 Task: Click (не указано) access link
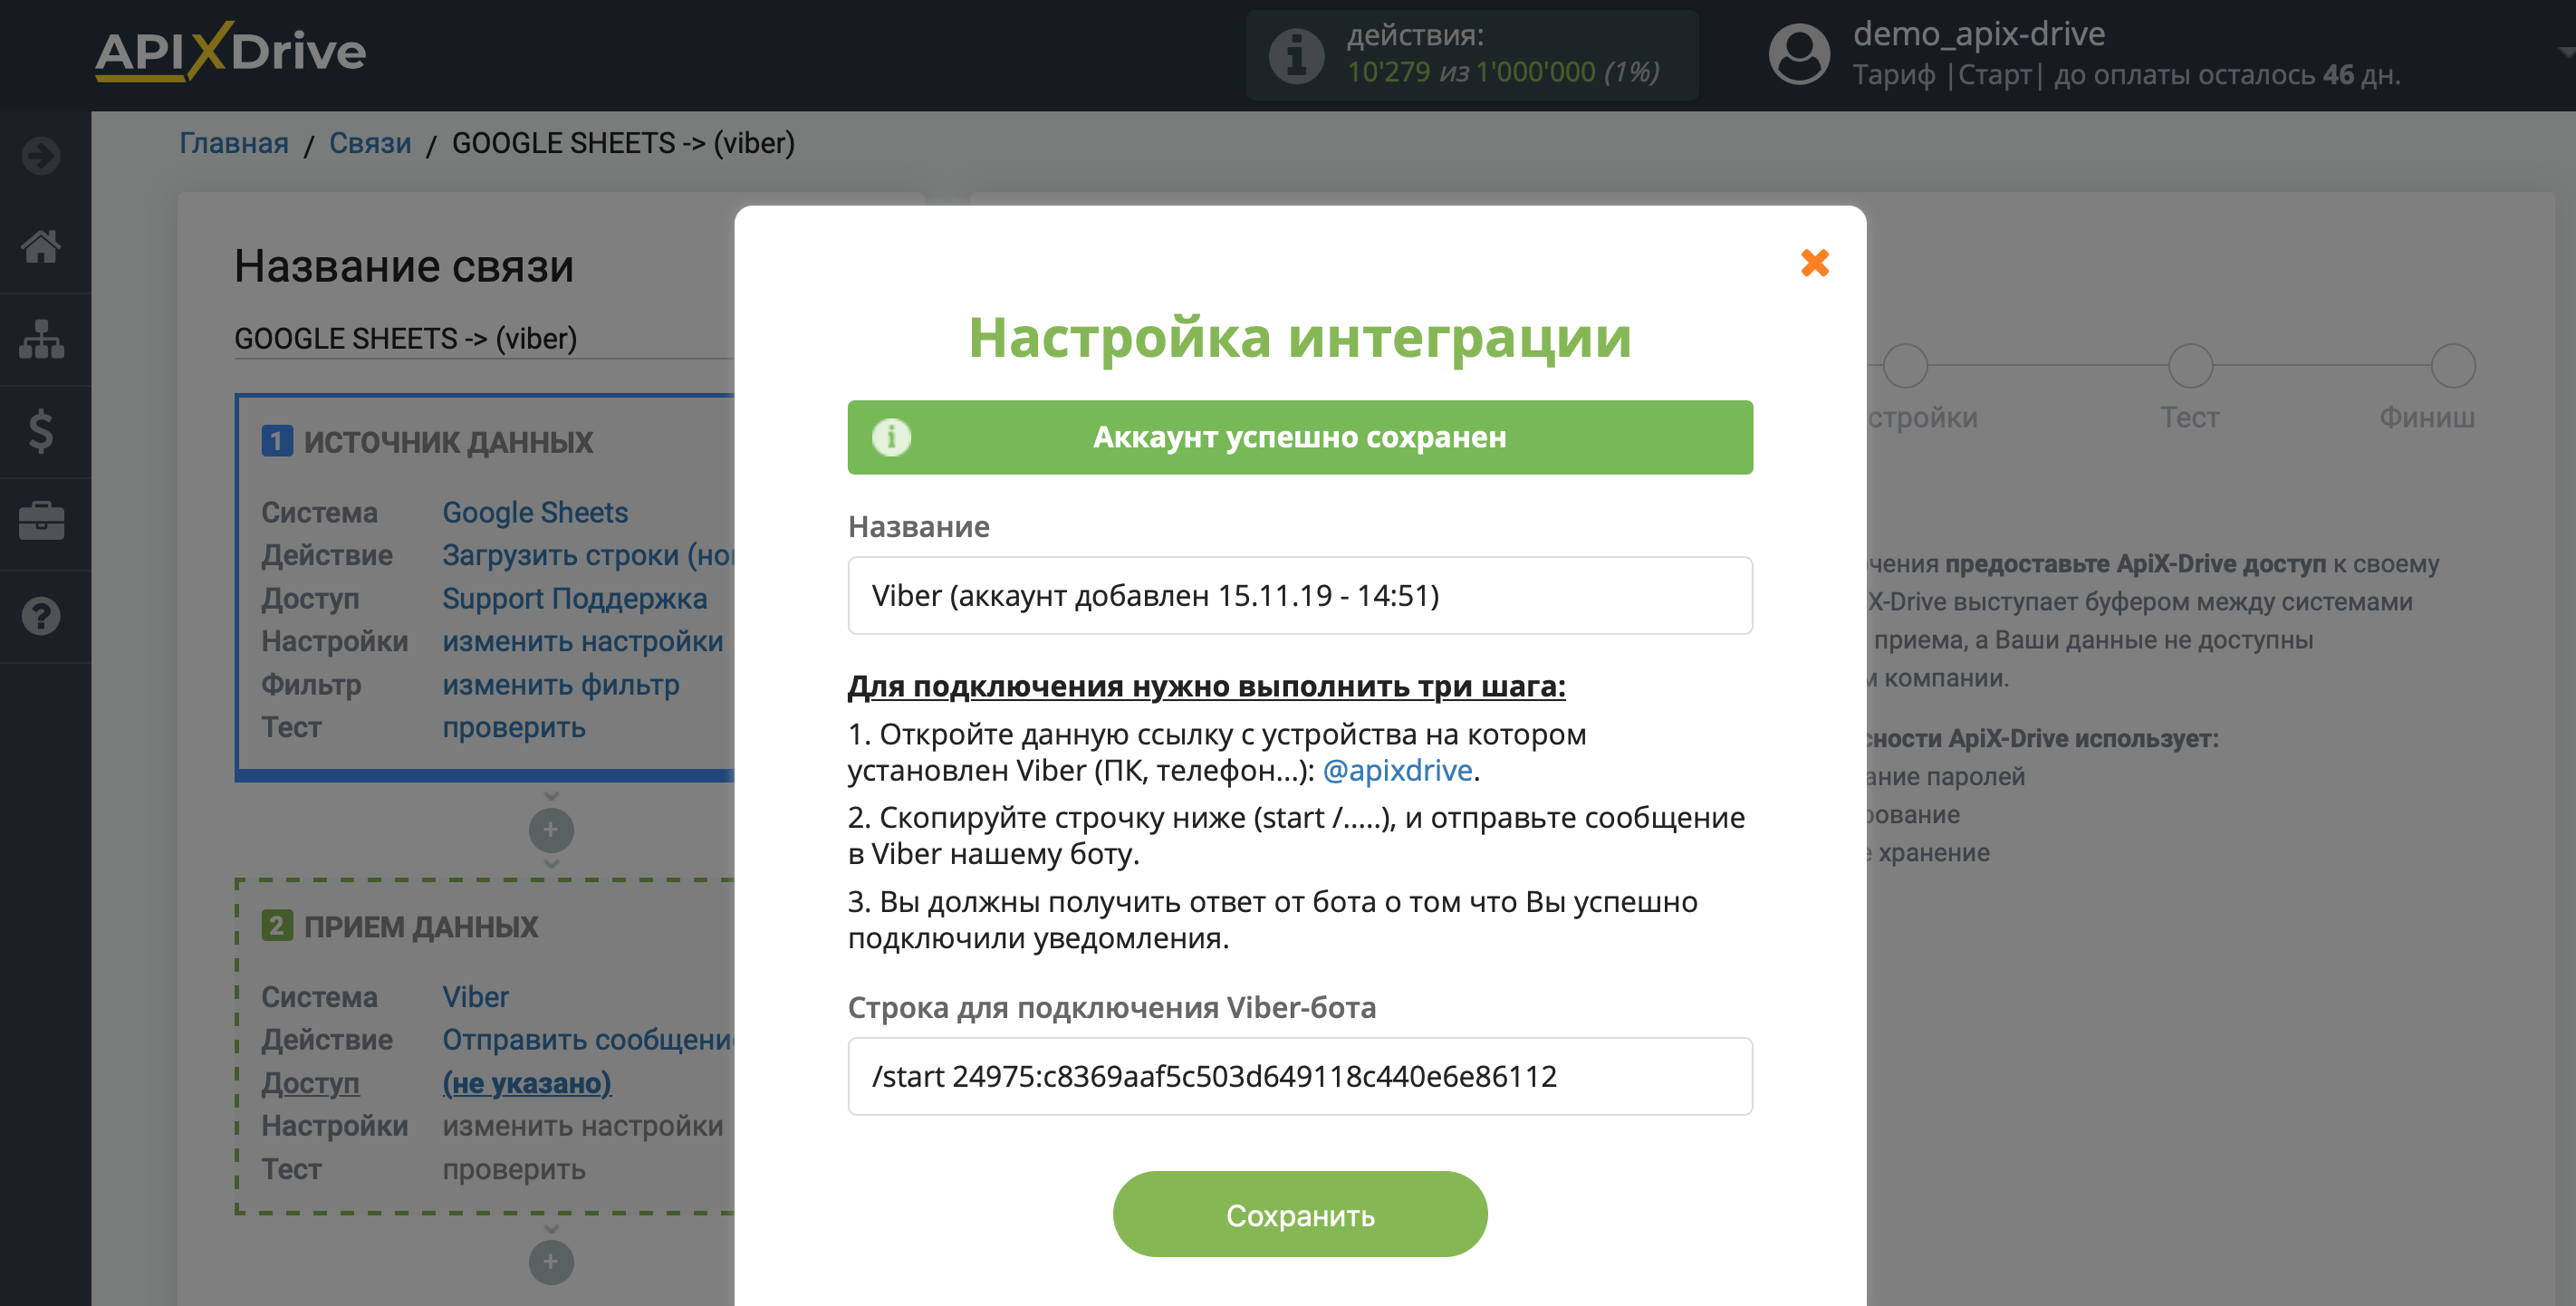(x=527, y=1083)
